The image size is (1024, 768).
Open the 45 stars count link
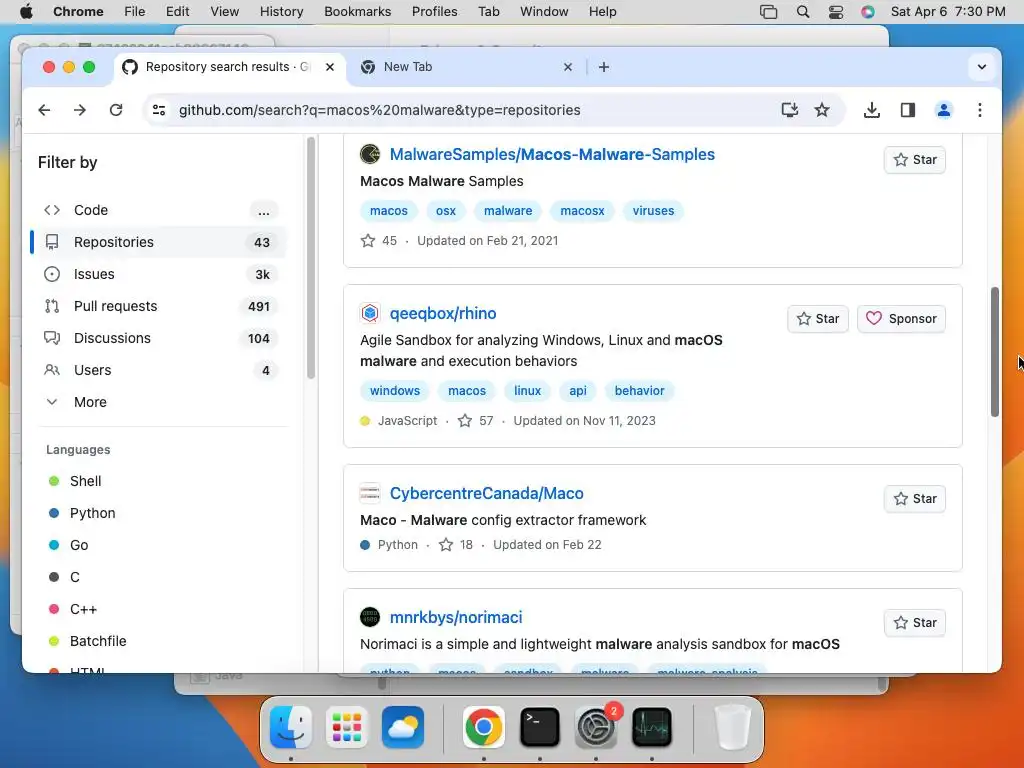pos(379,241)
